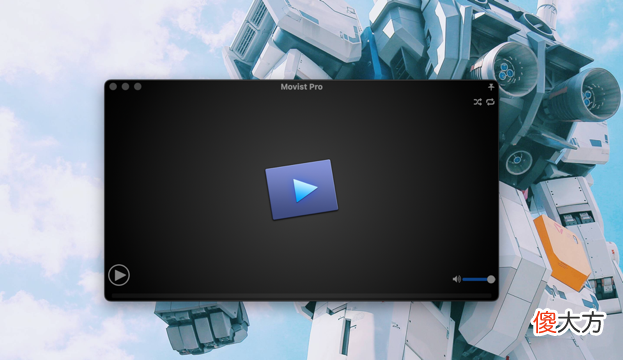Click the circular play button at bottom left
This screenshot has width=623, height=360.
pos(119,275)
